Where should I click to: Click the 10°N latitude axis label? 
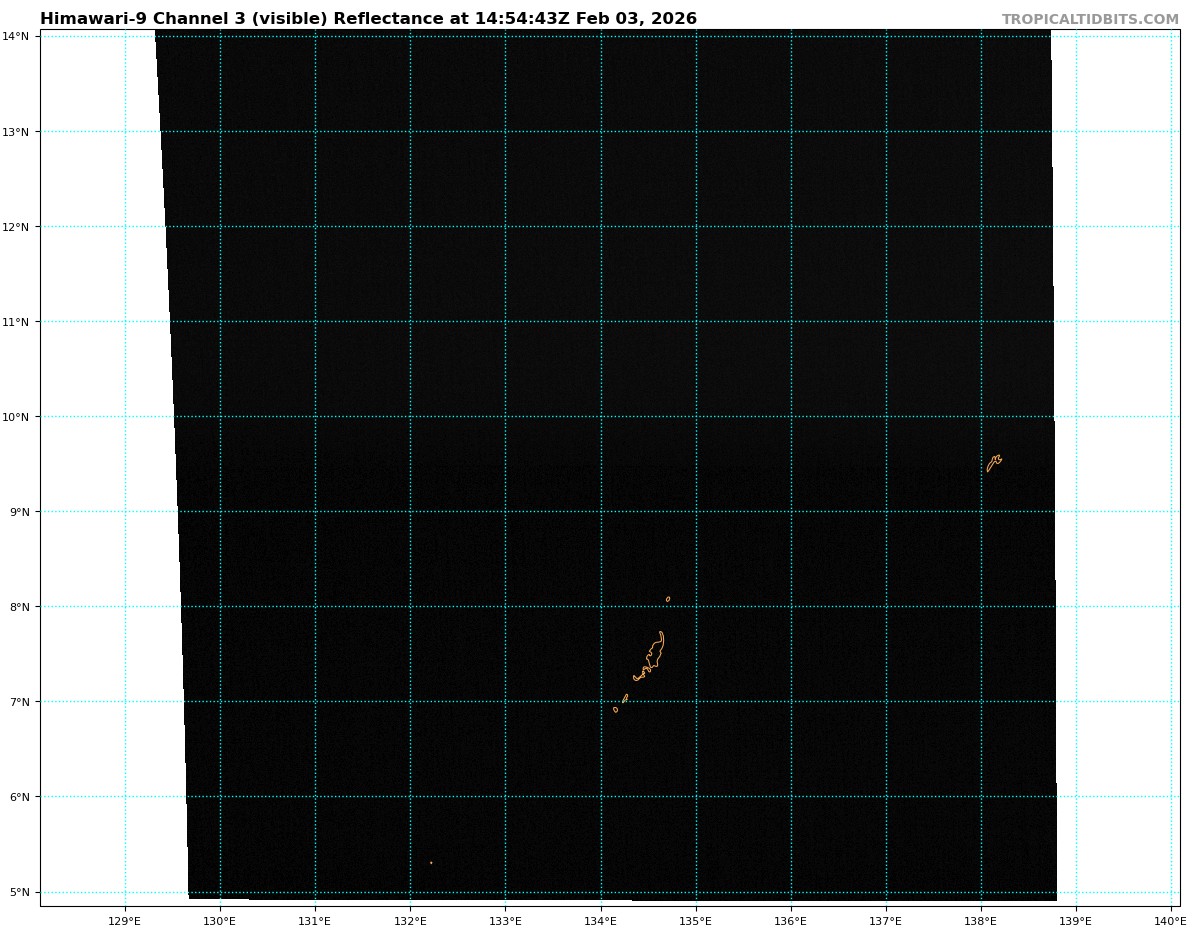(x=20, y=417)
